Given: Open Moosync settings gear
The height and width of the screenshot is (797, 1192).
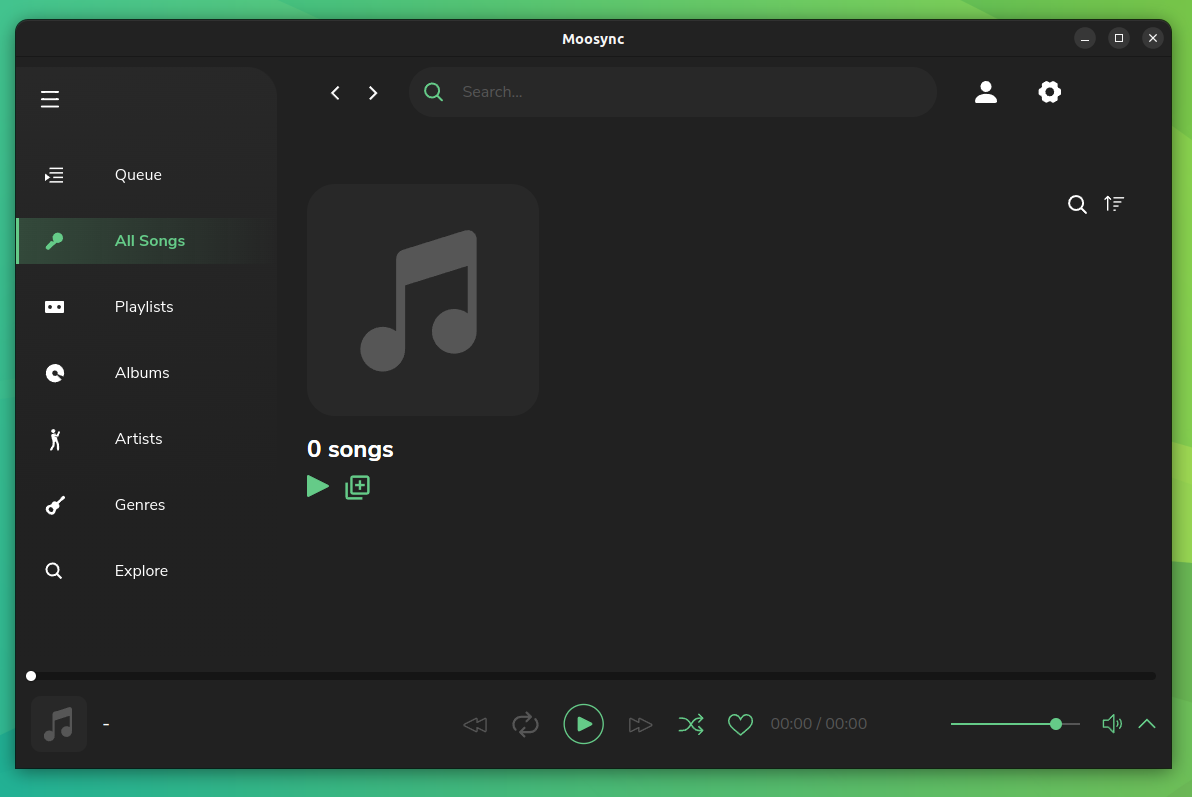Looking at the screenshot, I should 1049,91.
